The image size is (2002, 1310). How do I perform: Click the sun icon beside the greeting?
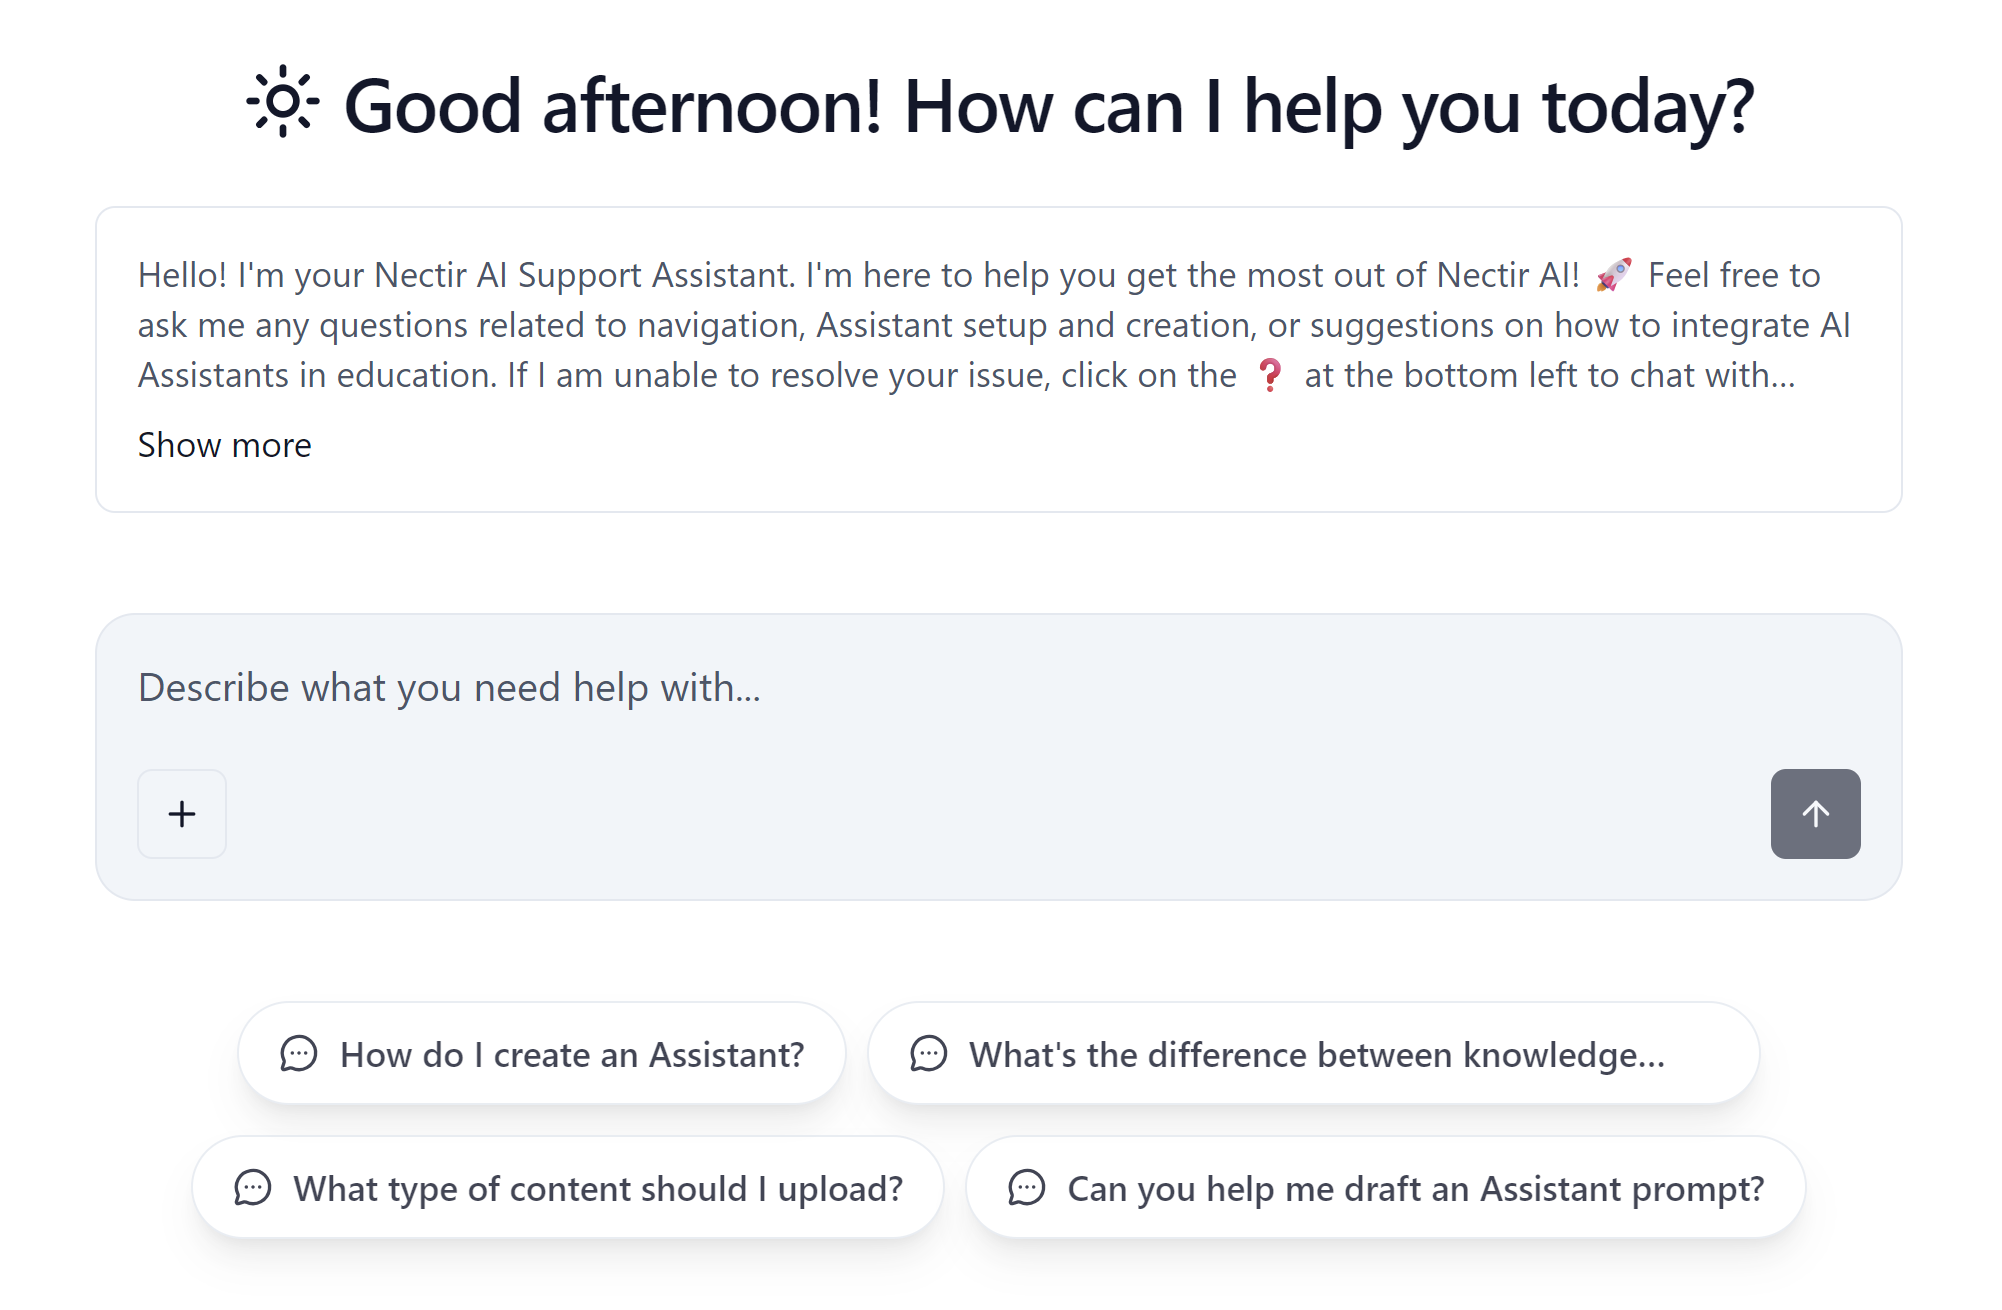tap(283, 103)
